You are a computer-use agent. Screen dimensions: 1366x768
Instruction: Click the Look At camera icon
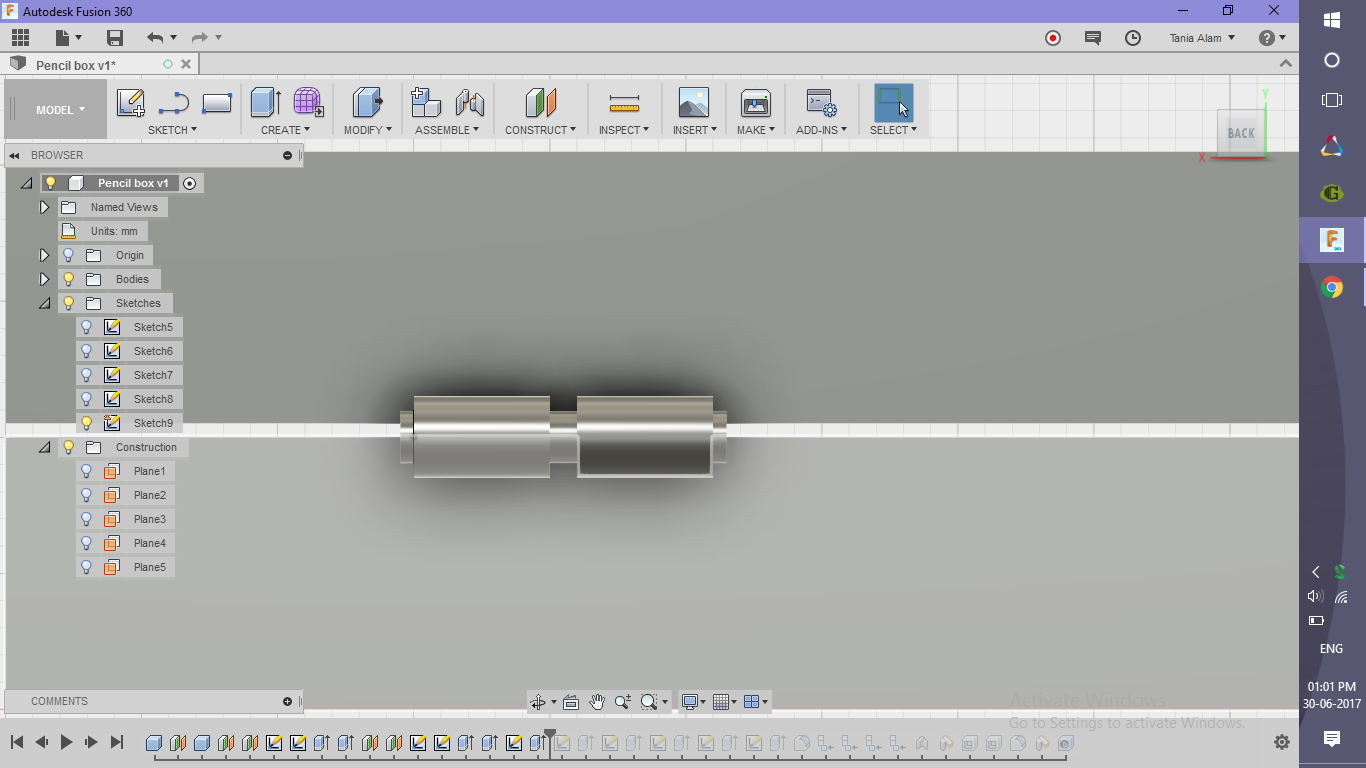[x=571, y=702]
